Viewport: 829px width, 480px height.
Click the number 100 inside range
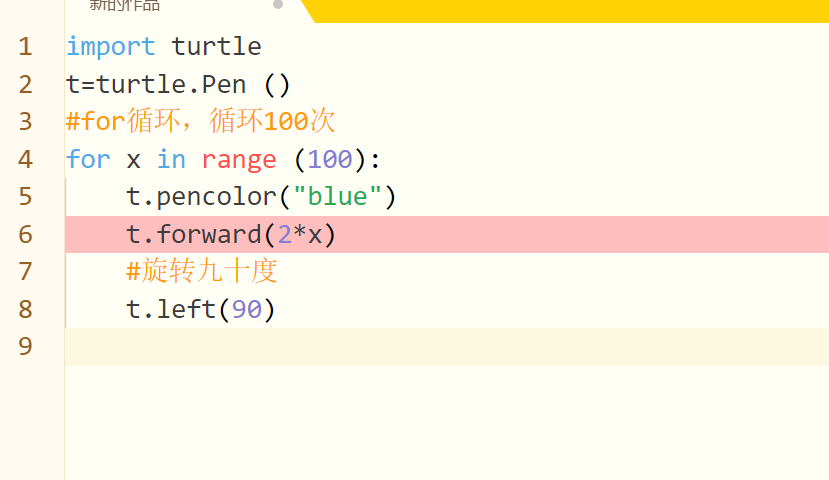click(x=330, y=159)
